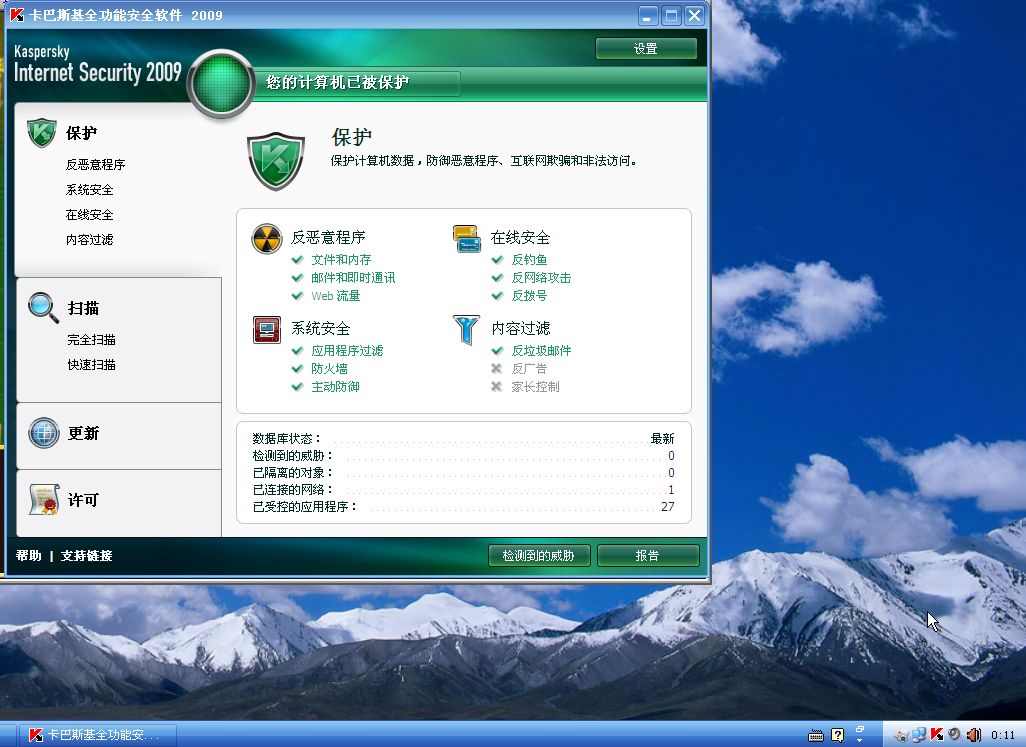The height and width of the screenshot is (747, 1026).
Task: Start 快速扫描 from the sidebar
Action: 92,364
